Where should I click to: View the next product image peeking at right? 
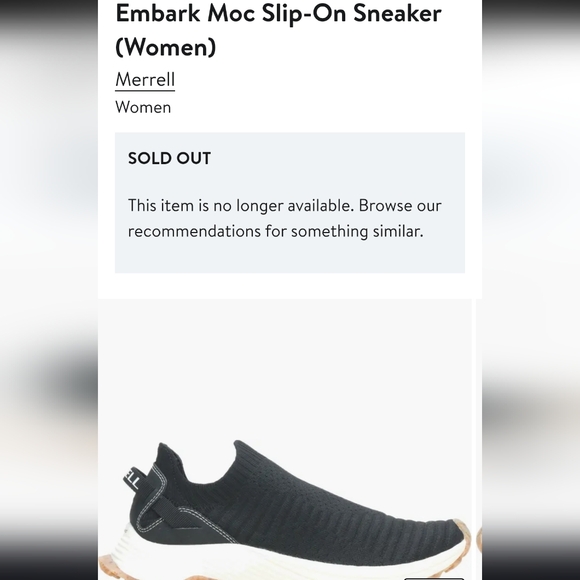(x=479, y=439)
